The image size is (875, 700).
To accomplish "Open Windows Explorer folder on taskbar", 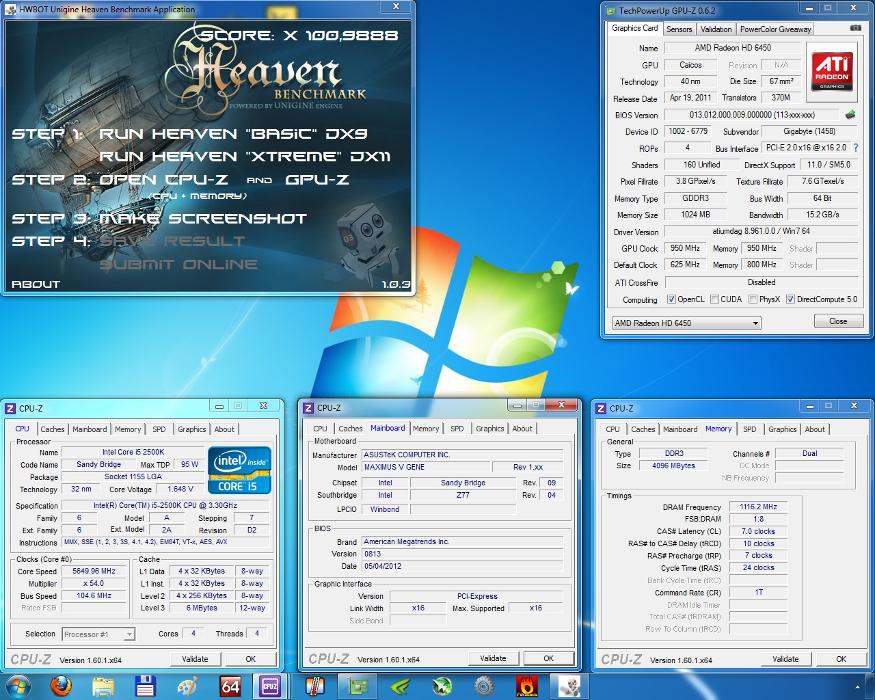I will coord(103,687).
